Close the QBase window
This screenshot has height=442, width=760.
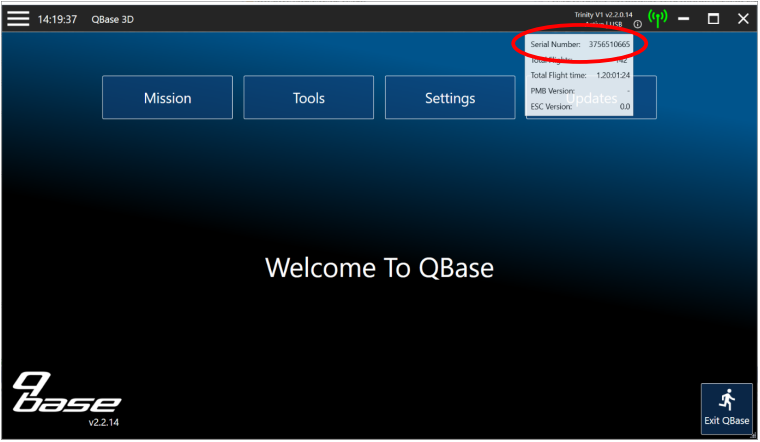pyautogui.click(x=743, y=19)
